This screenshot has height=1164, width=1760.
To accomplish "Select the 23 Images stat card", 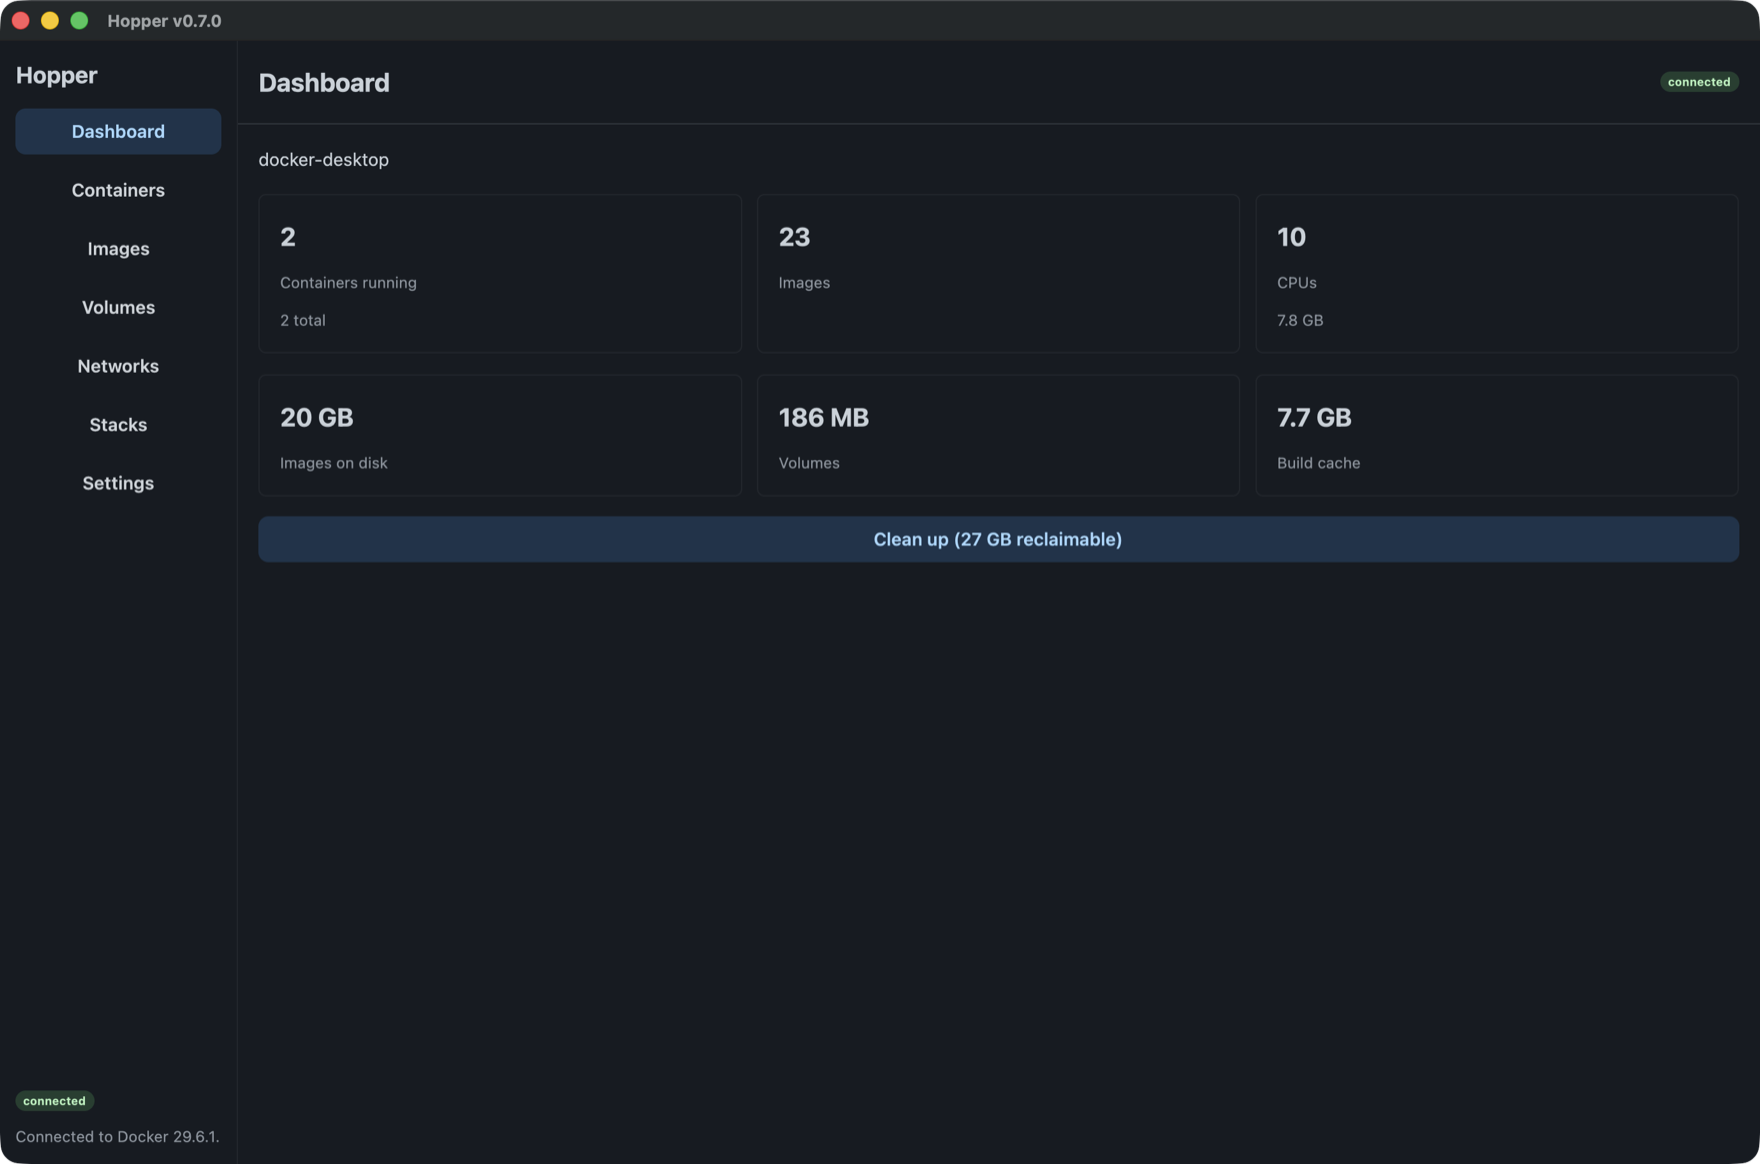I will (998, 273).
